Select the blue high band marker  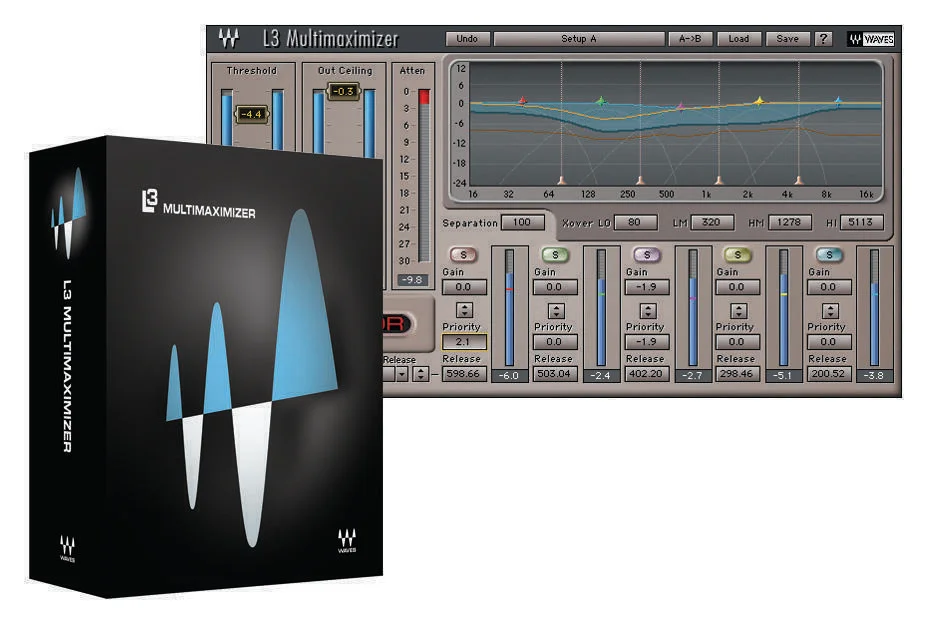click(838, 101)
